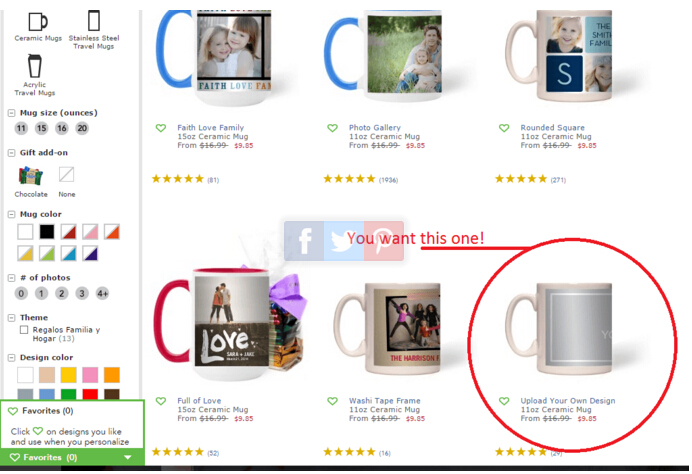Viewport: 692px width, 474px height.
Task: Select the Ceramic Mugs category icon
Action: pyautogui.click(x=38, y=22)
